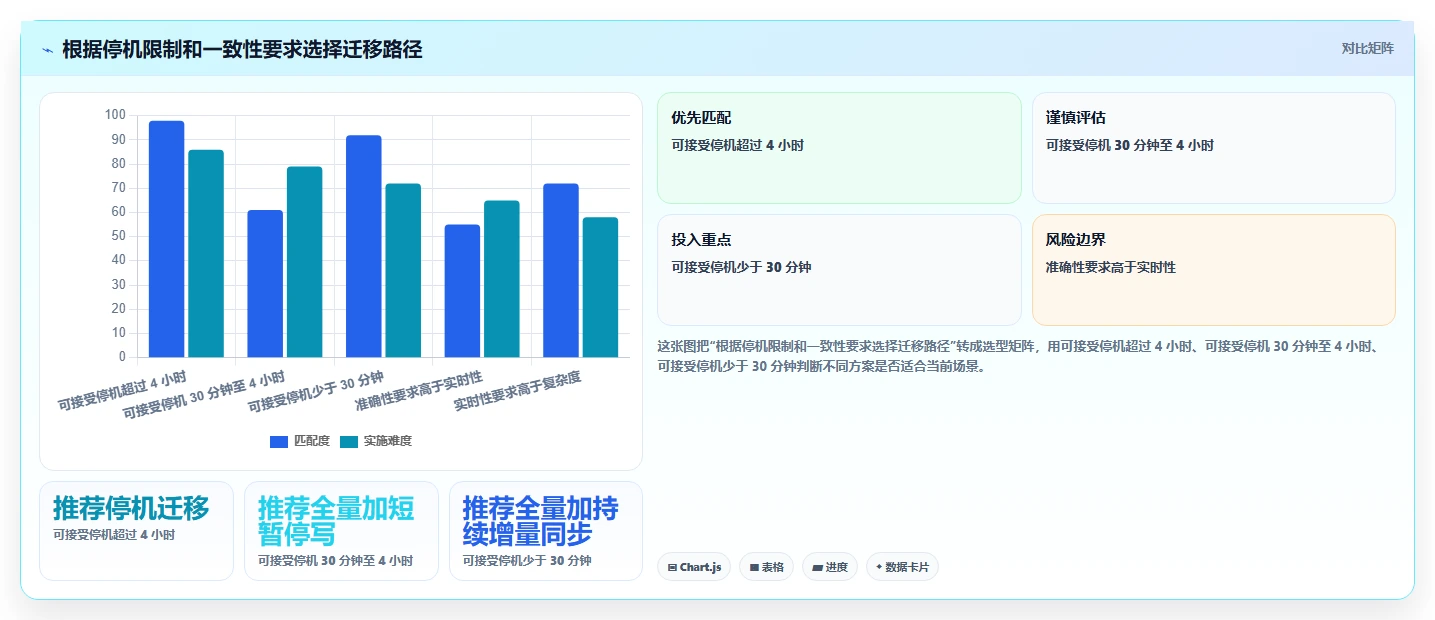Click subtitle 准确性要求高于实时性 in 风险边界 card

[x=1111, y=267]
